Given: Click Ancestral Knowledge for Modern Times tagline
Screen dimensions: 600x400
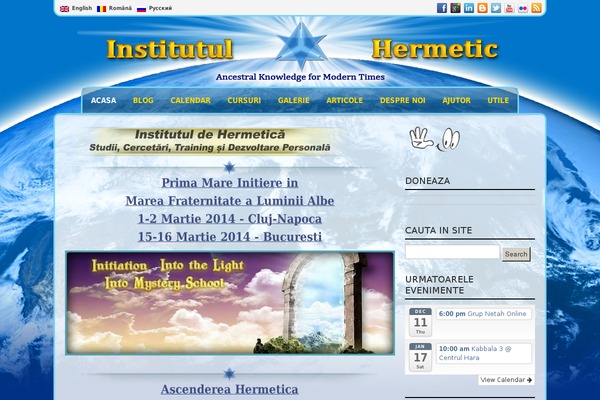Looking at the screenshot, I should click(x=300, y=77).
